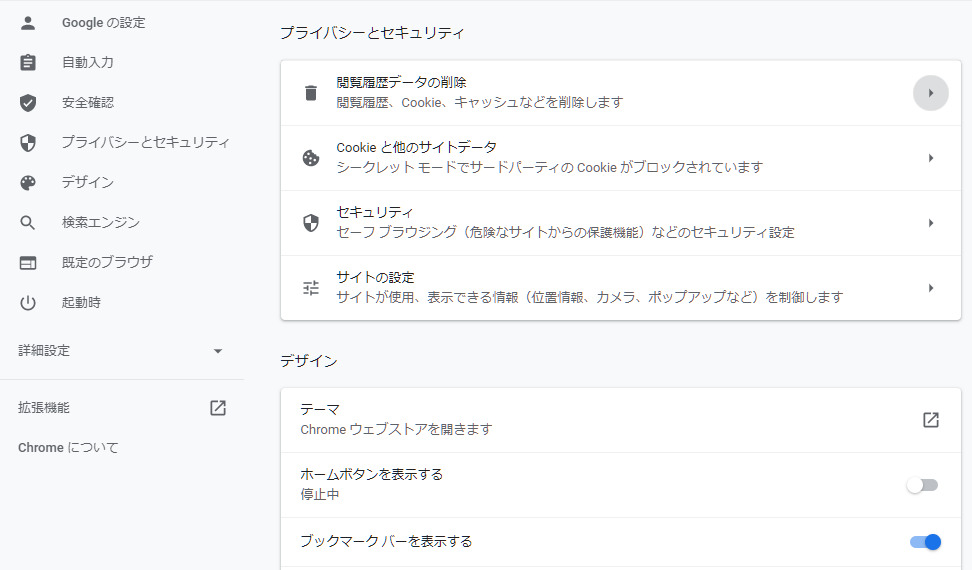
Task: Click the palette icon for デザイン
Action: pos(28,182)
